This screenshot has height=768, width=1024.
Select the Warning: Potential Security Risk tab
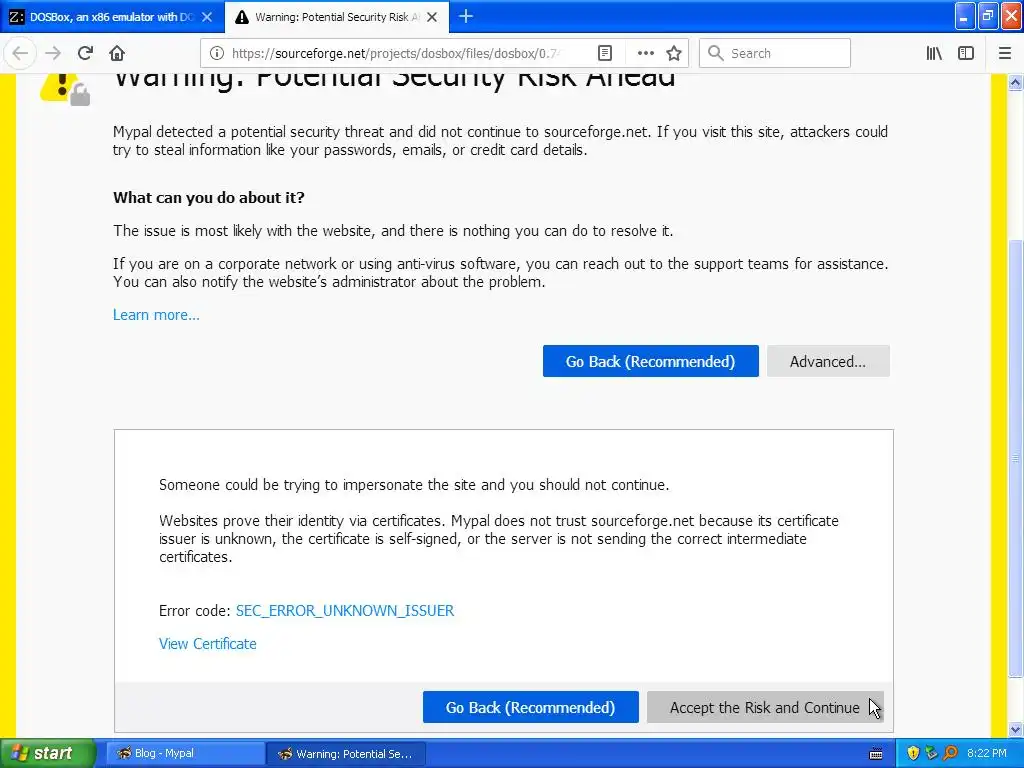click(337, 17)
